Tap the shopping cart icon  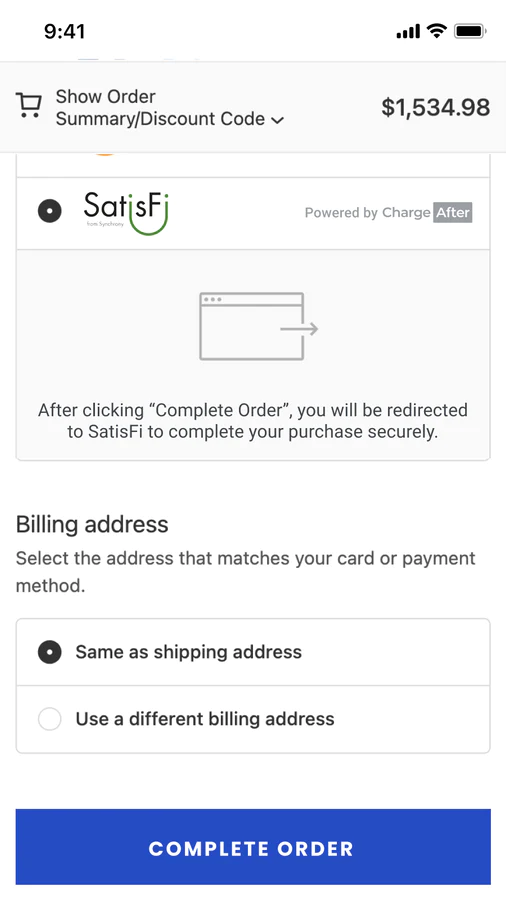[x=28, y=105]
